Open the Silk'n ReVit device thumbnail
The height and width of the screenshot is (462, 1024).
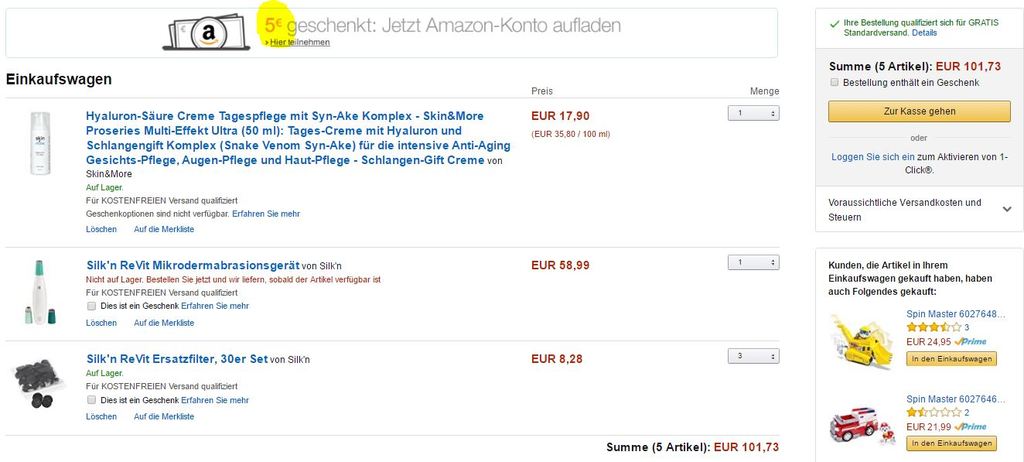coord(40,292)
